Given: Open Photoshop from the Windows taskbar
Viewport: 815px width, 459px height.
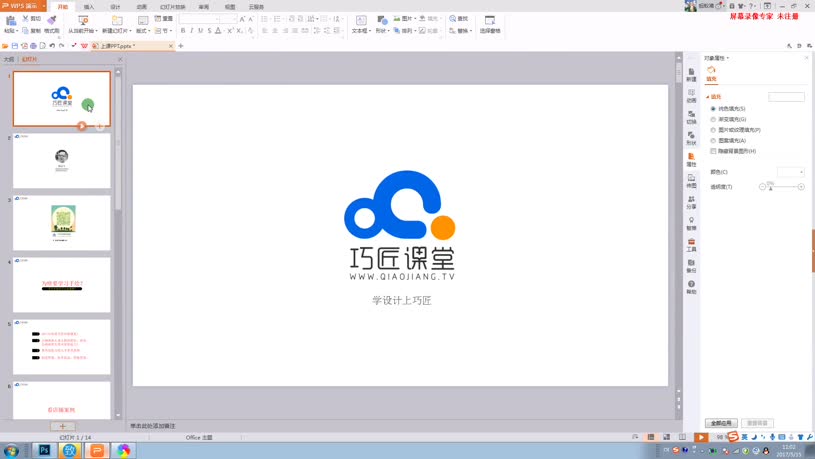Looking at the screenshot, I should coord(44,450).
